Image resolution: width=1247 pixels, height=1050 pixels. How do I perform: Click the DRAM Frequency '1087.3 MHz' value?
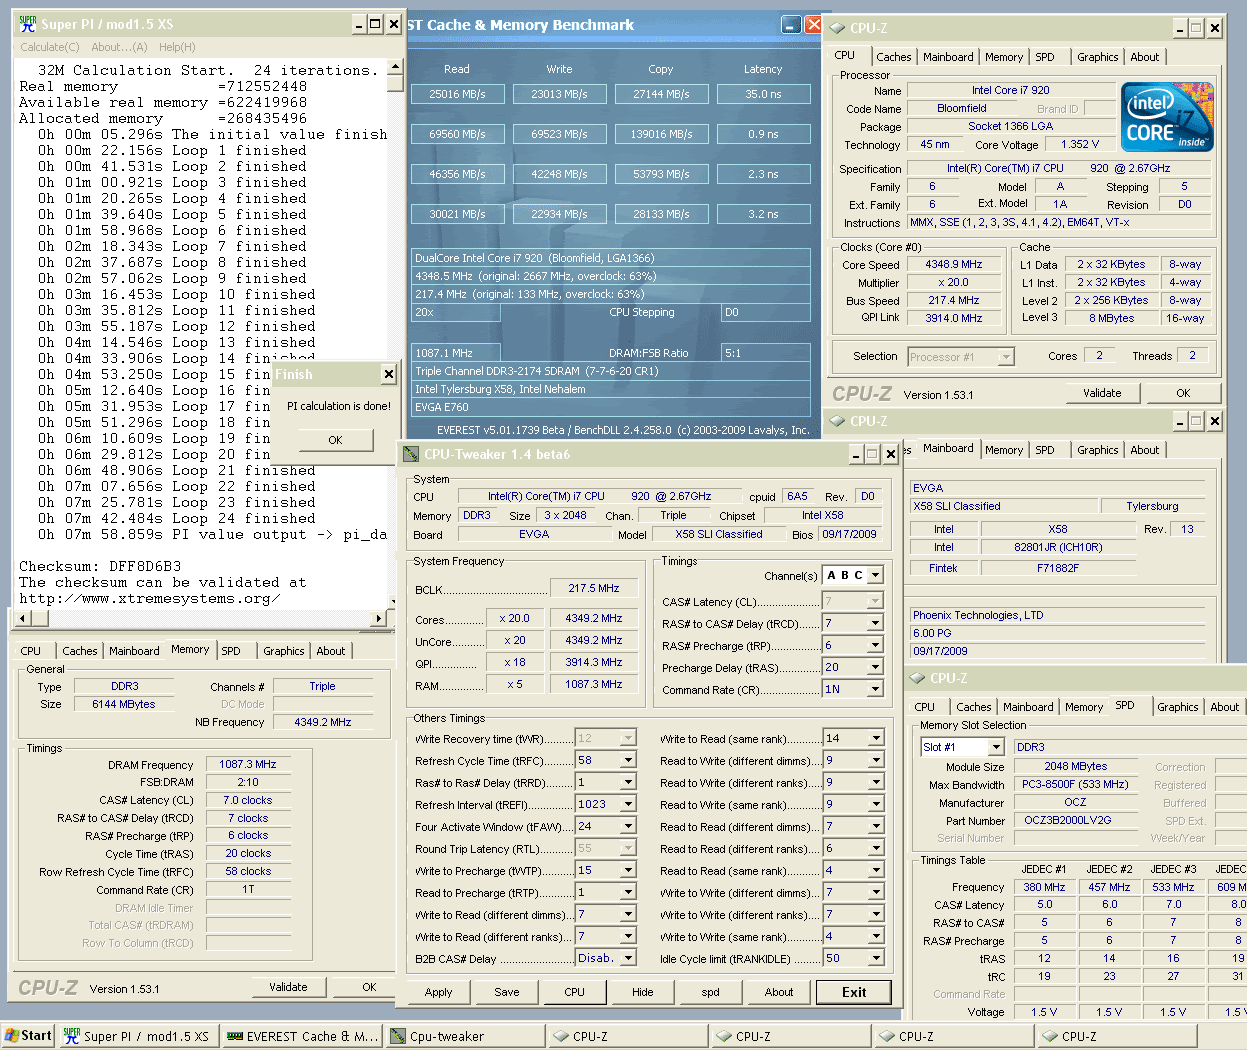[248, 764]
